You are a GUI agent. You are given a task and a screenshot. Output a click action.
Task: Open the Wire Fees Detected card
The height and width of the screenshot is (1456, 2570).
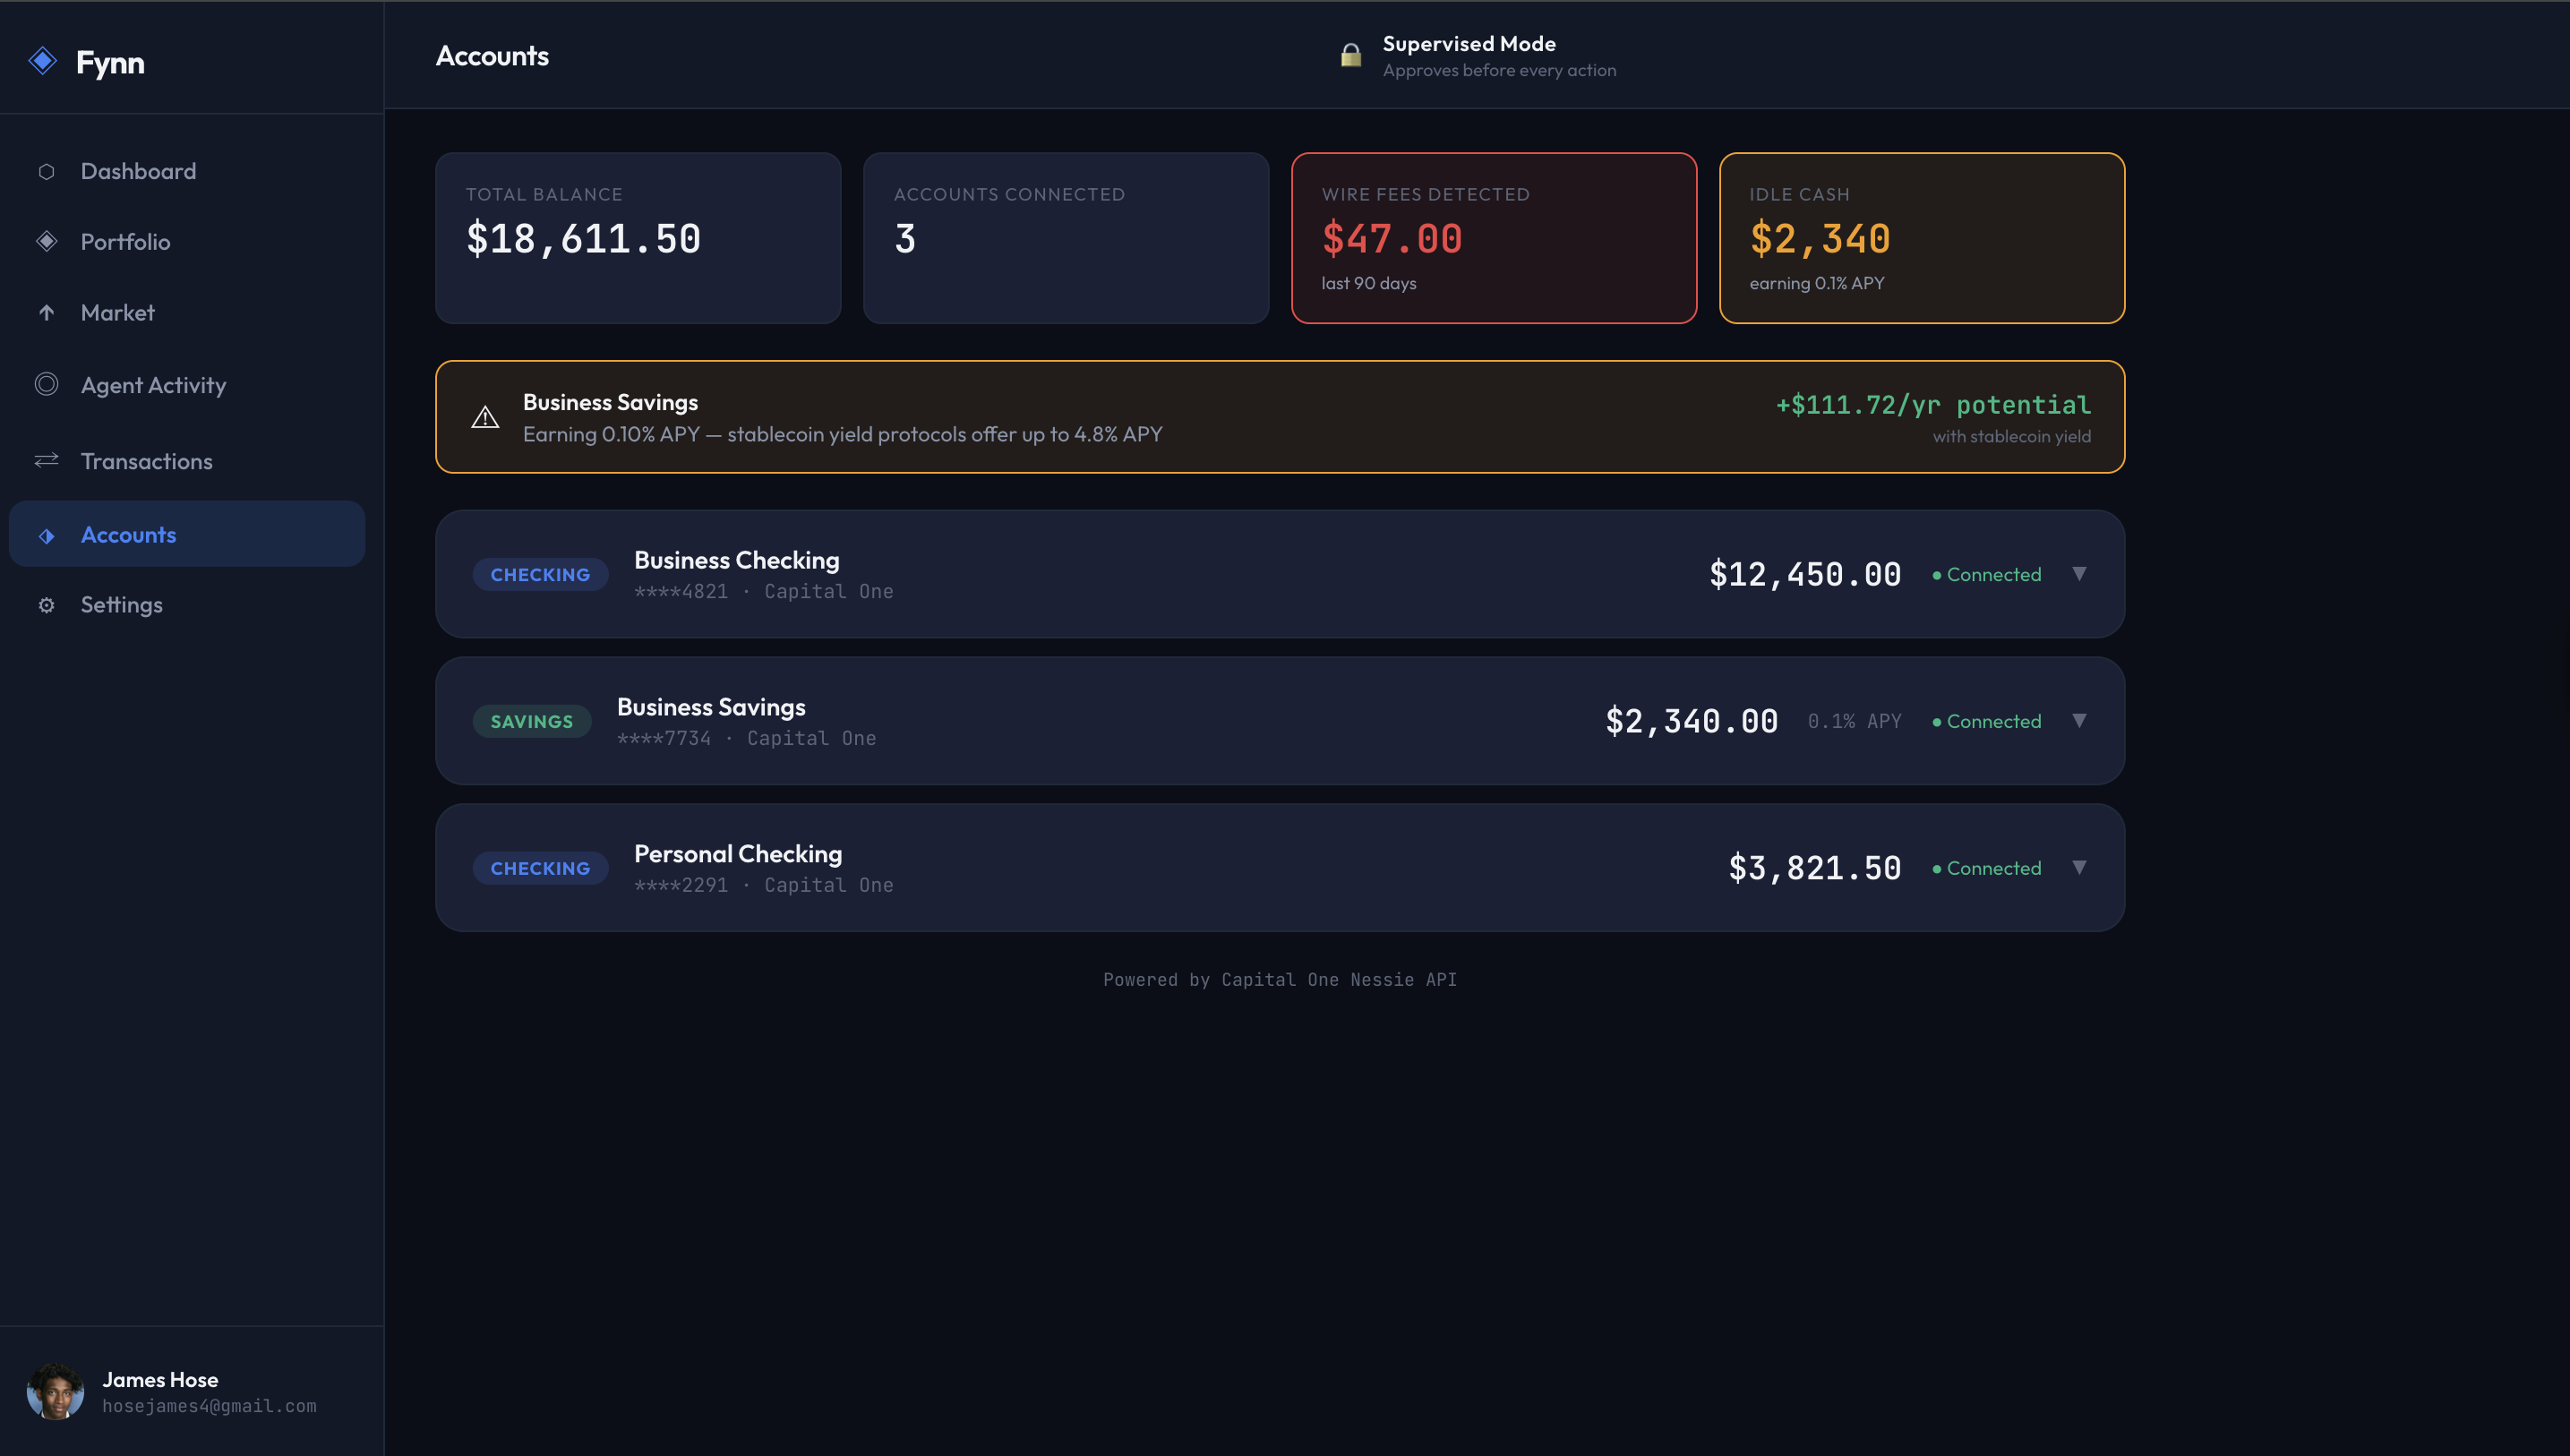tap(1493, 238)
